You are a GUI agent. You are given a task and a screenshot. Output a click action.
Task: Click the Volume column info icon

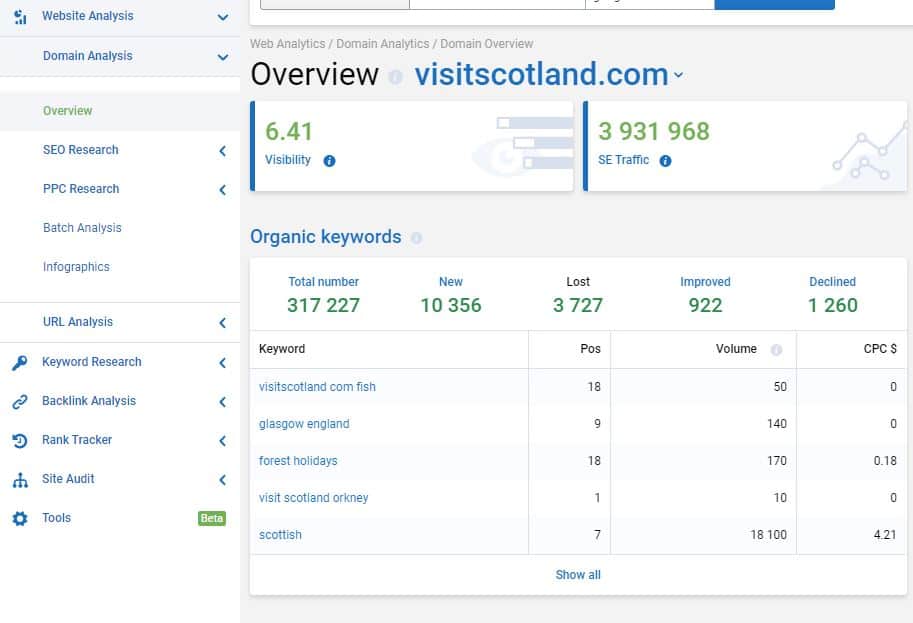(776, 349)
